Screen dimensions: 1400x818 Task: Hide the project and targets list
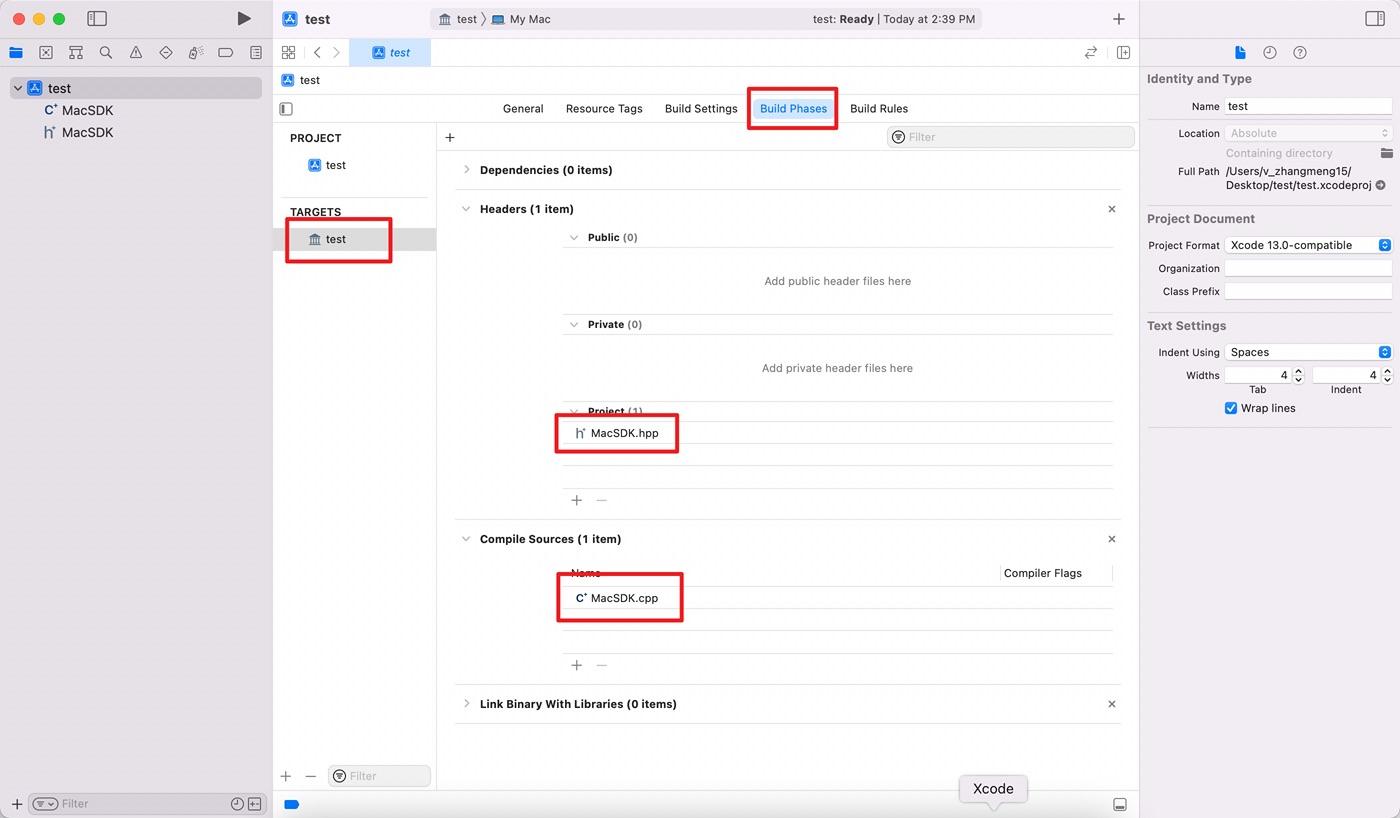click(x=286, y=109)
